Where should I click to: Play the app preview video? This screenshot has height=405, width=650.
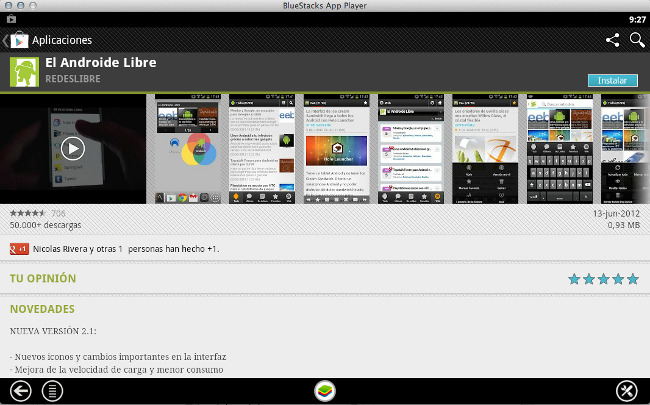72,148
